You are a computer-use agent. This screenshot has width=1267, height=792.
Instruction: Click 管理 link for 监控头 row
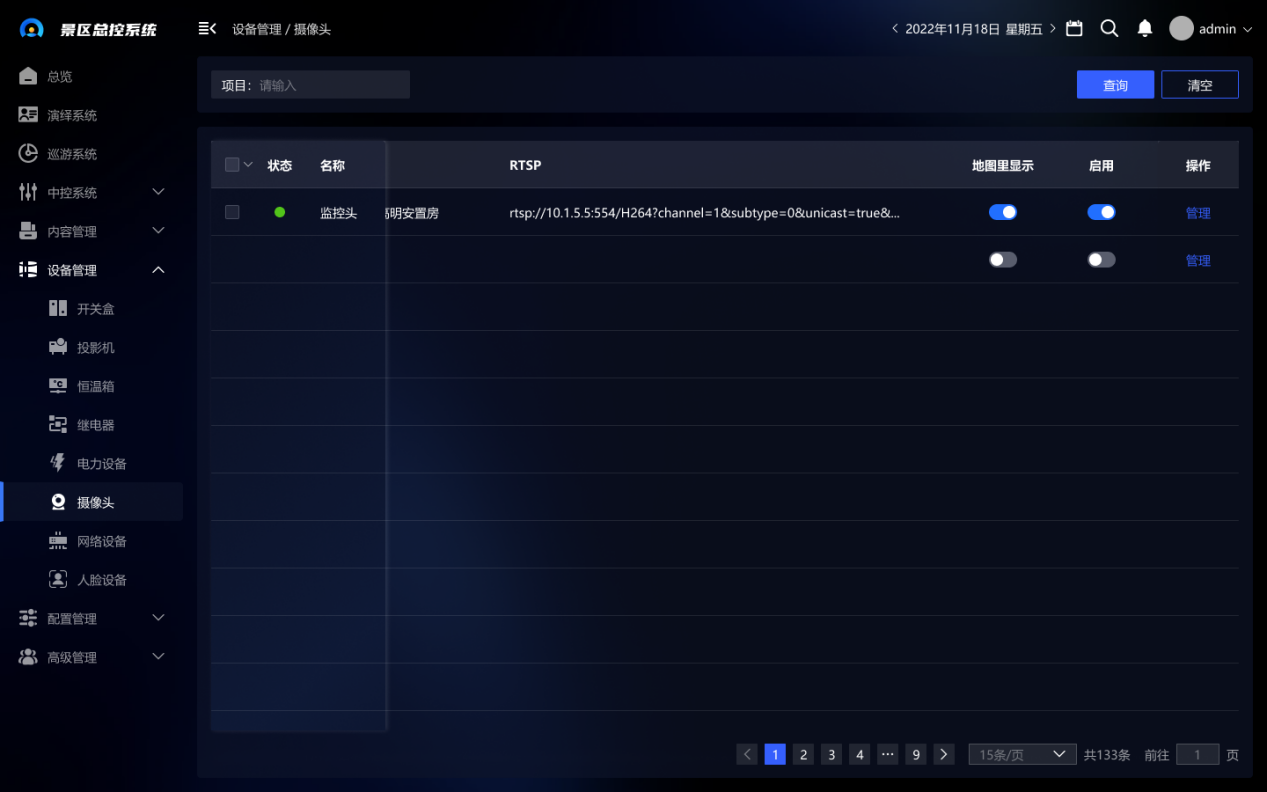click(x=1197, y=213)
